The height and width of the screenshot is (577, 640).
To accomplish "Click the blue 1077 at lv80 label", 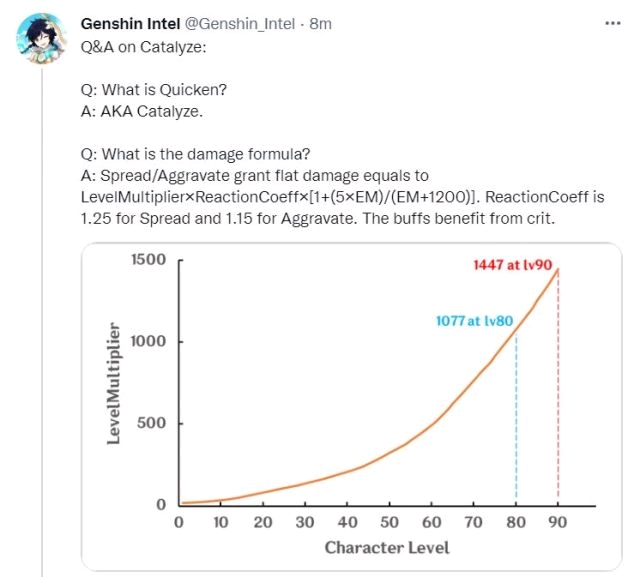I will (x=474, y=321).
